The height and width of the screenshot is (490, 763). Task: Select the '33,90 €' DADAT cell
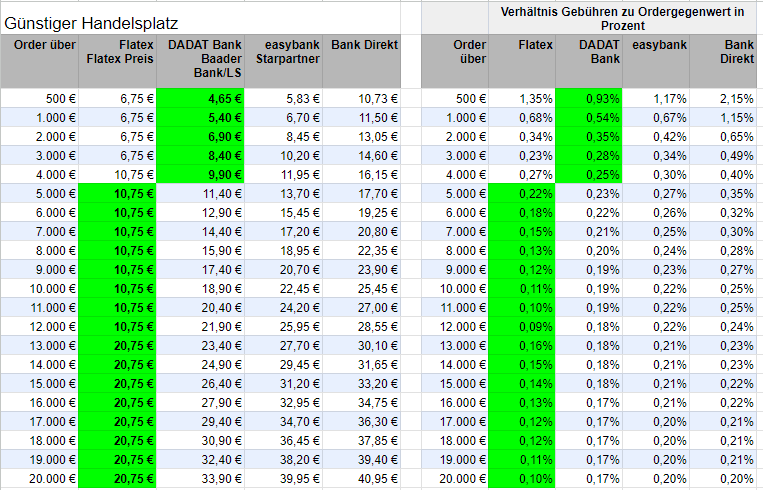(200, 478)
